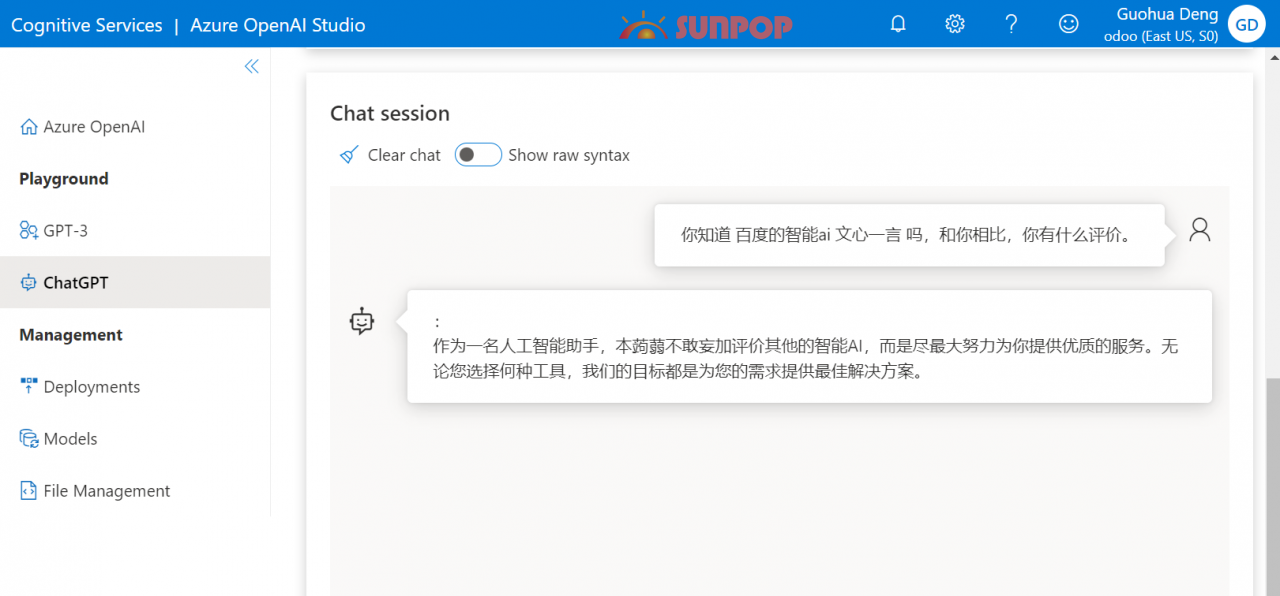Clear the chat session
Viewport: 1280px width, 596px height.
(388, 154)
